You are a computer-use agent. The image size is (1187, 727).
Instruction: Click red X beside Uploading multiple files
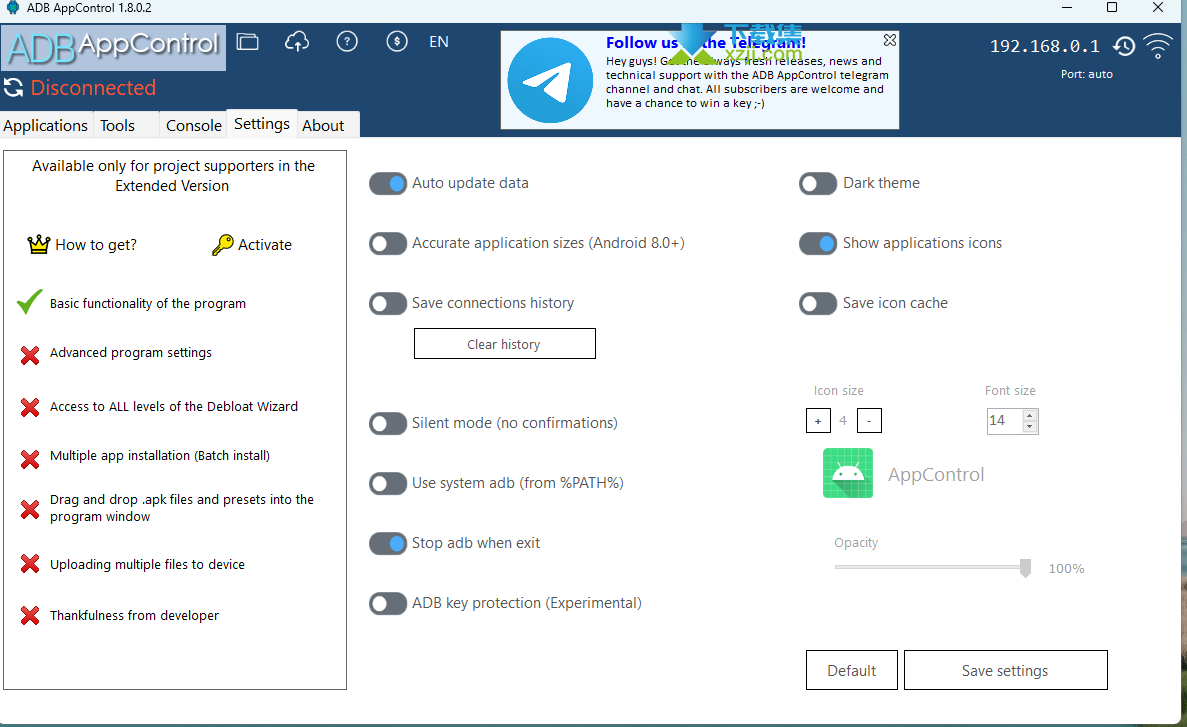coord(30,563)
